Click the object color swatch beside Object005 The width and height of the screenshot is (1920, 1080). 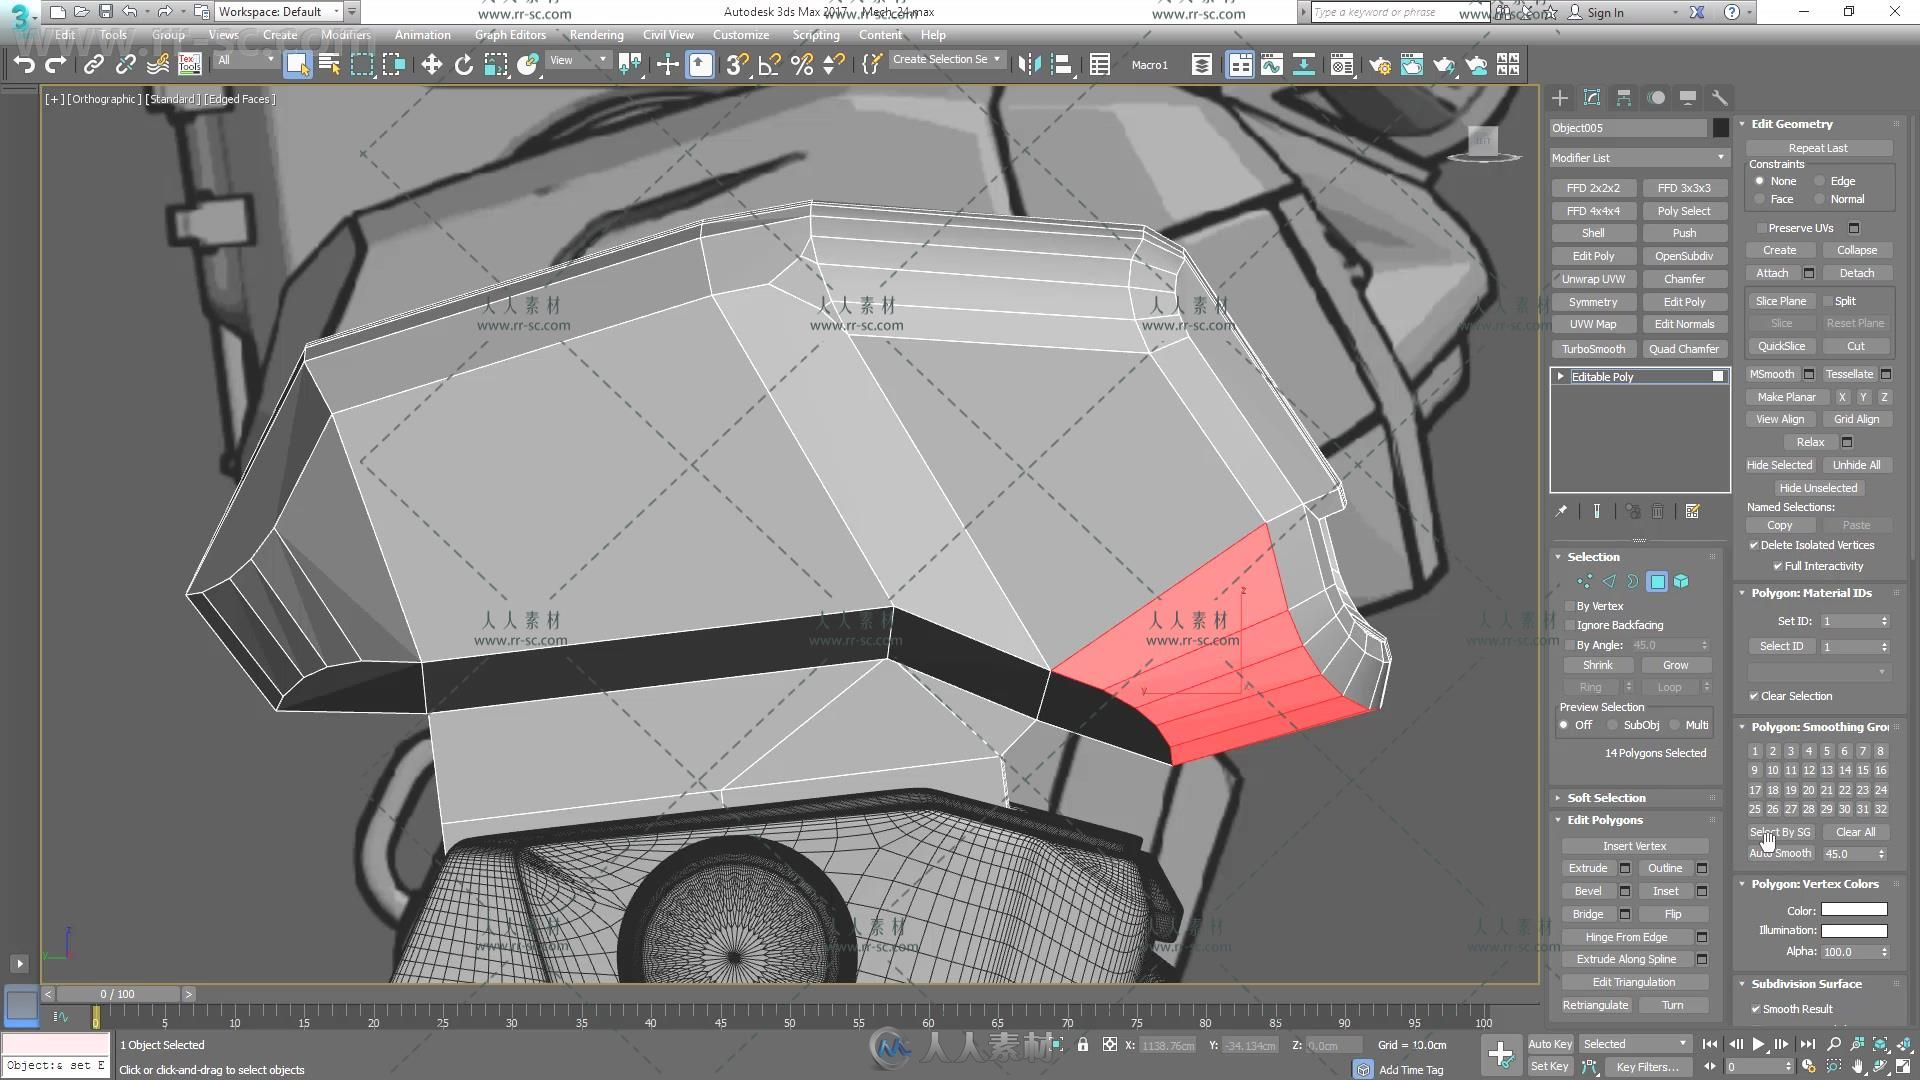click(x=1720, y=128)
